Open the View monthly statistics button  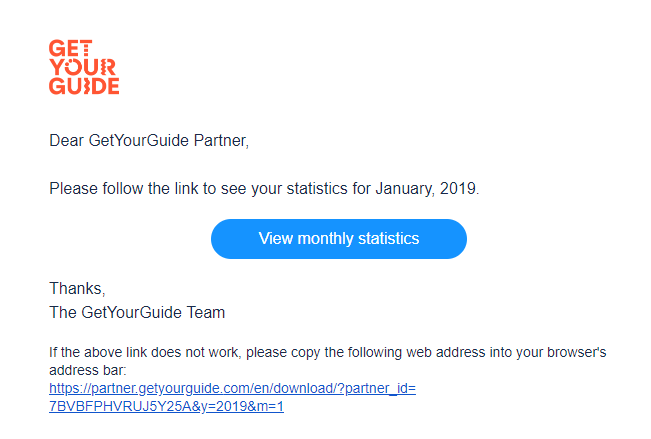(x=339, y=239)
